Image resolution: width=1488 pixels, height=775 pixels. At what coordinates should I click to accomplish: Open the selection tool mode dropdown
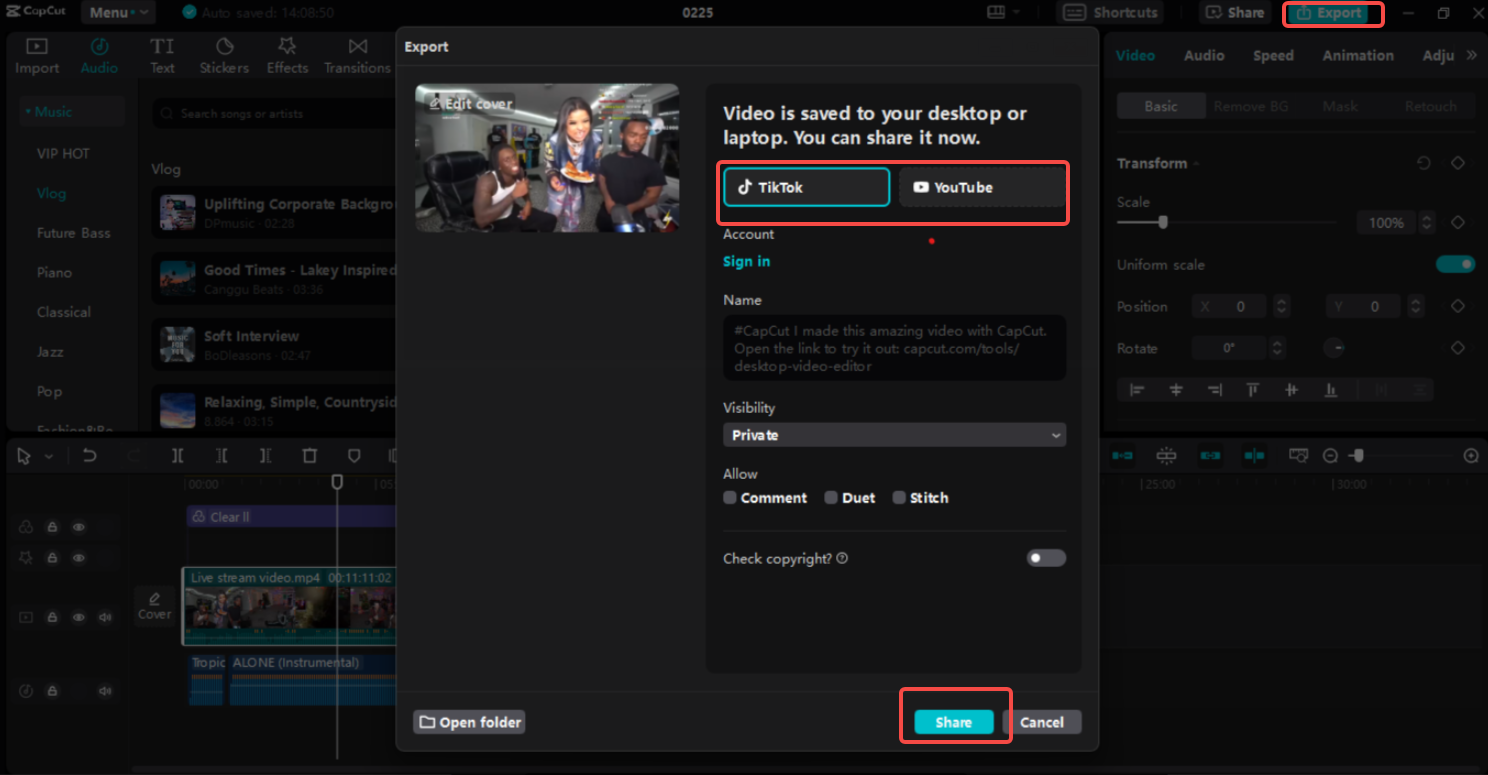coord(49,456)
